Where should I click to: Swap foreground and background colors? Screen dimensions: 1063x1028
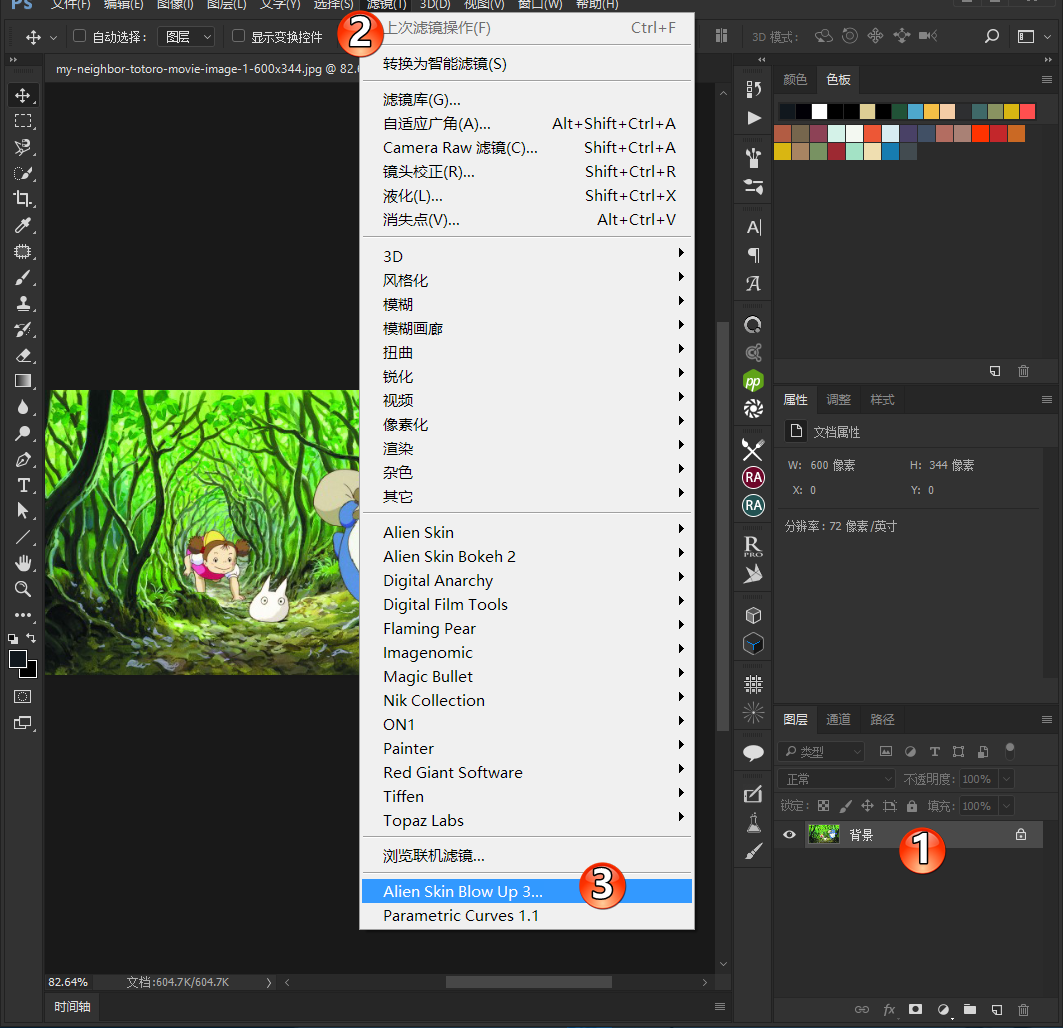[x=31, y=637]
